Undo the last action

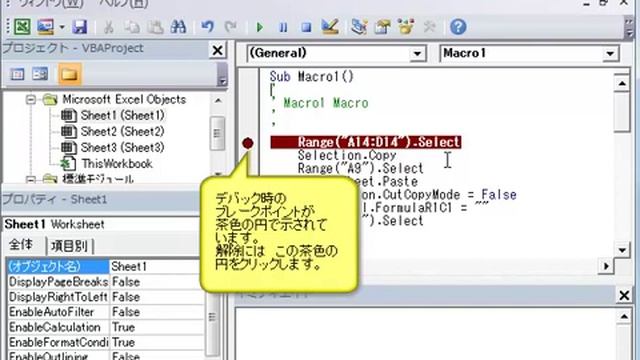tap(208, 27)
